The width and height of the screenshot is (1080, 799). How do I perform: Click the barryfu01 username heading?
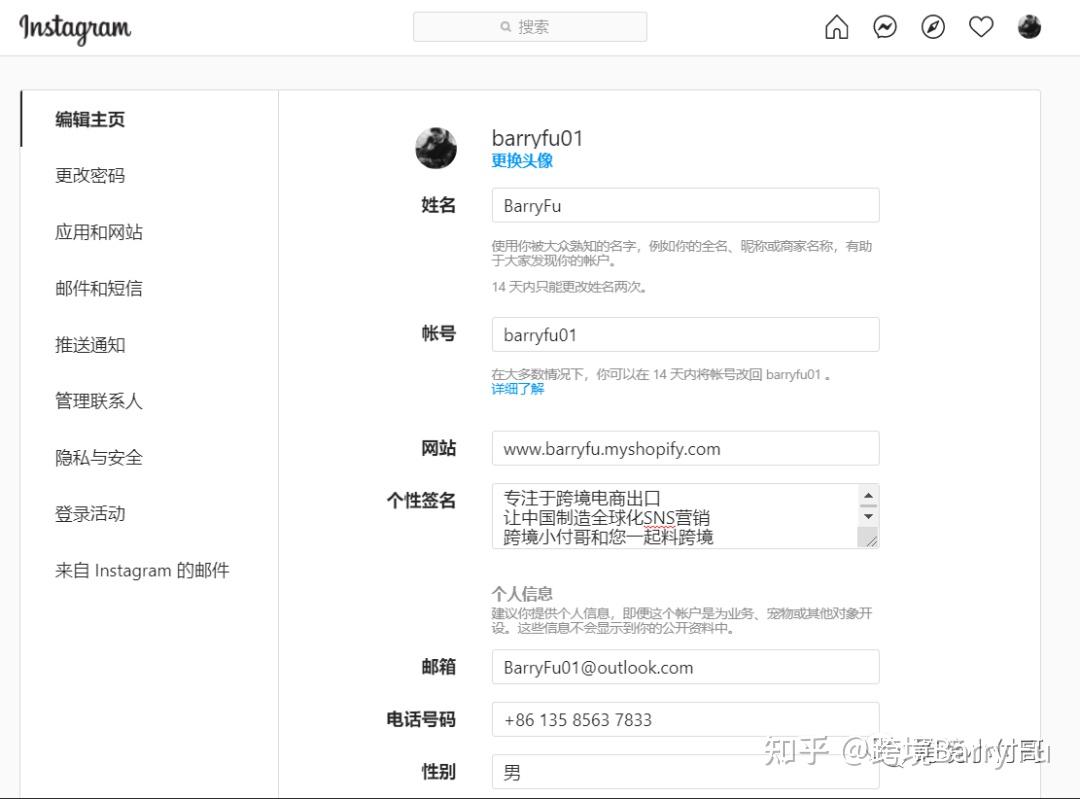[537, 138]
